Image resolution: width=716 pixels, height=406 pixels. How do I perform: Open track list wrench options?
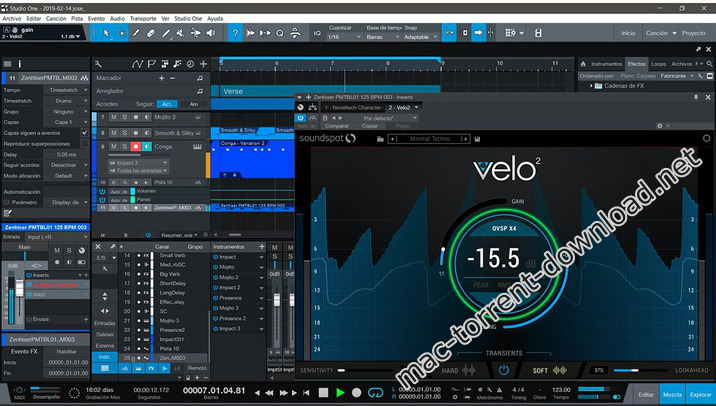98,64
